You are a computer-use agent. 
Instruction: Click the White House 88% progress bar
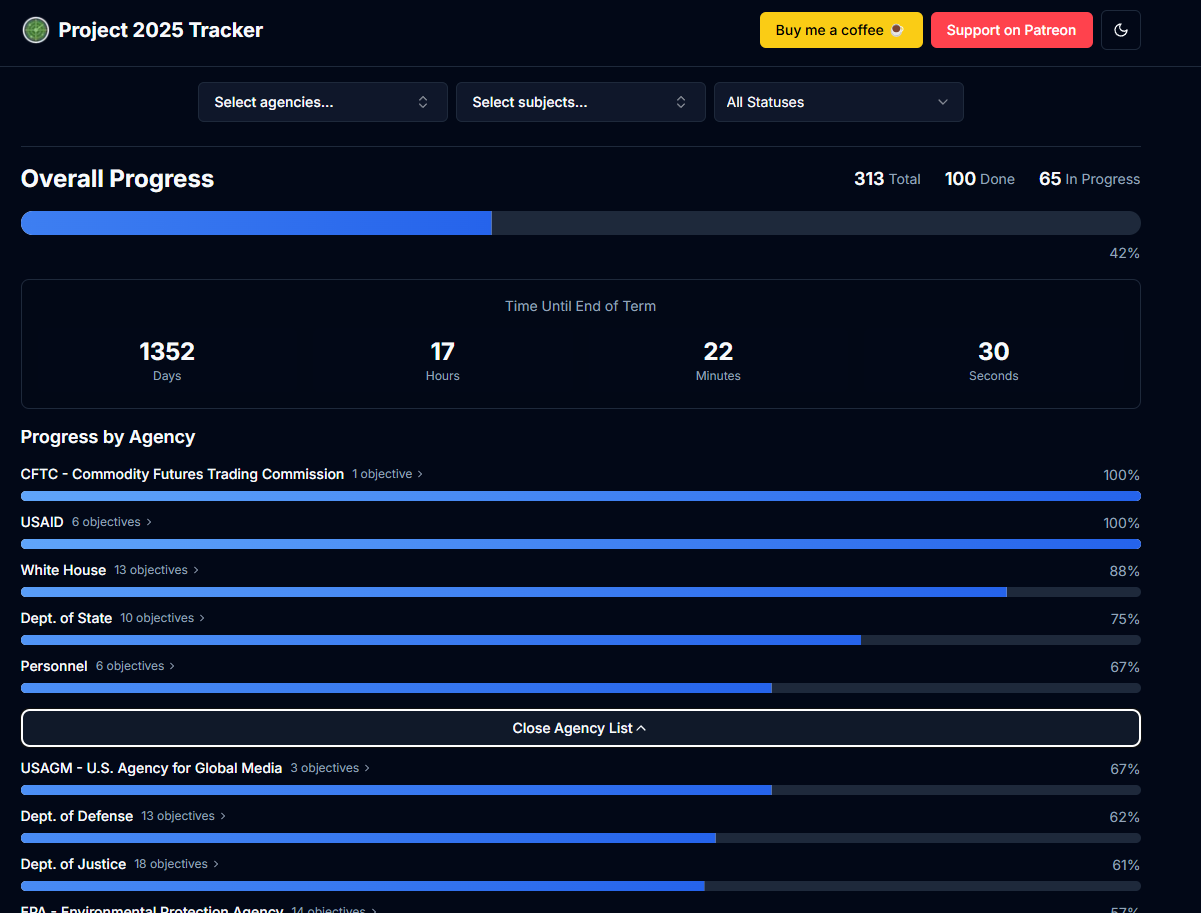581,592
